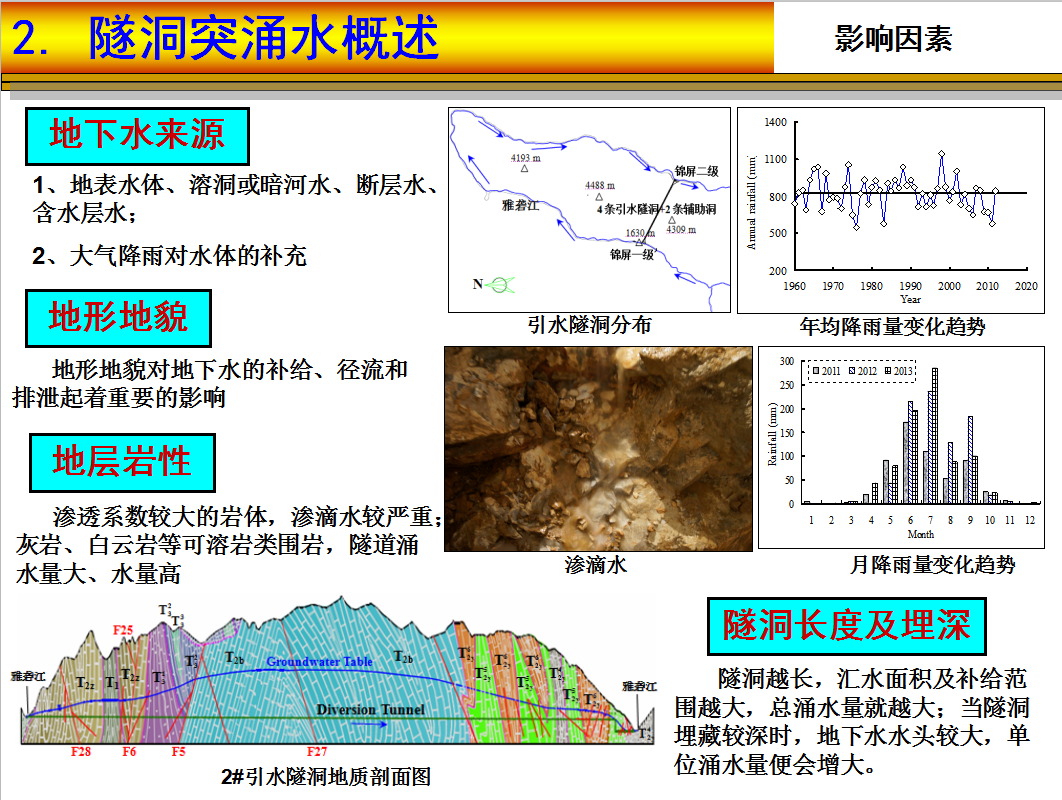Viewport: 1062px width, 800px height.
Task: Click the Month axis label on the bar chart
Action: (x=920, y=534)
